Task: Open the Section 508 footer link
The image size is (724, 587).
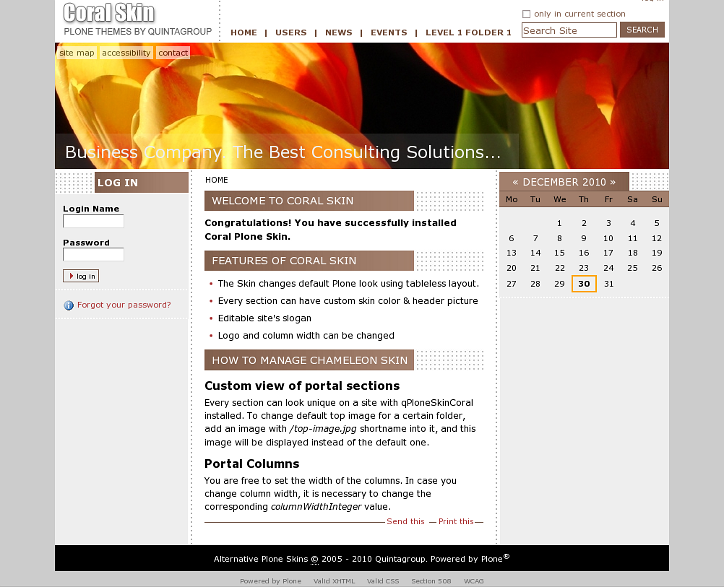Action: point(431,581)
